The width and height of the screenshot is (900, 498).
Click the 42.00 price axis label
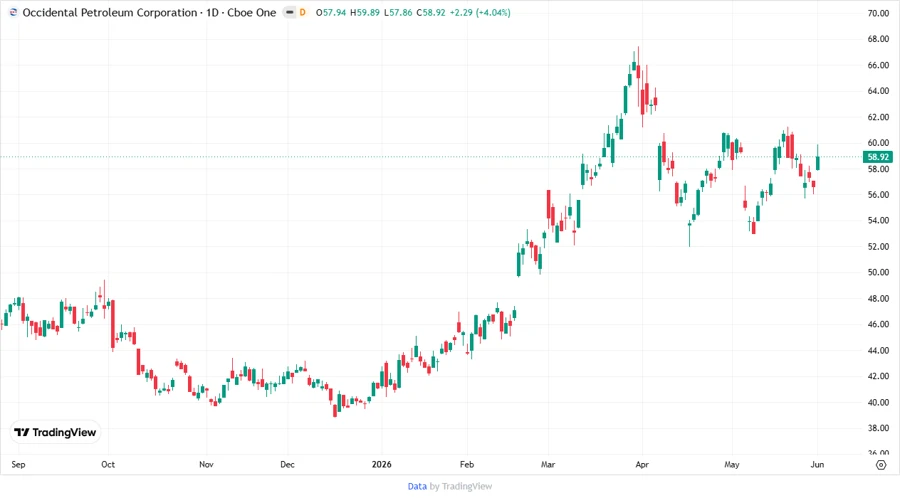pyautogui.click(x=878, y=376)
